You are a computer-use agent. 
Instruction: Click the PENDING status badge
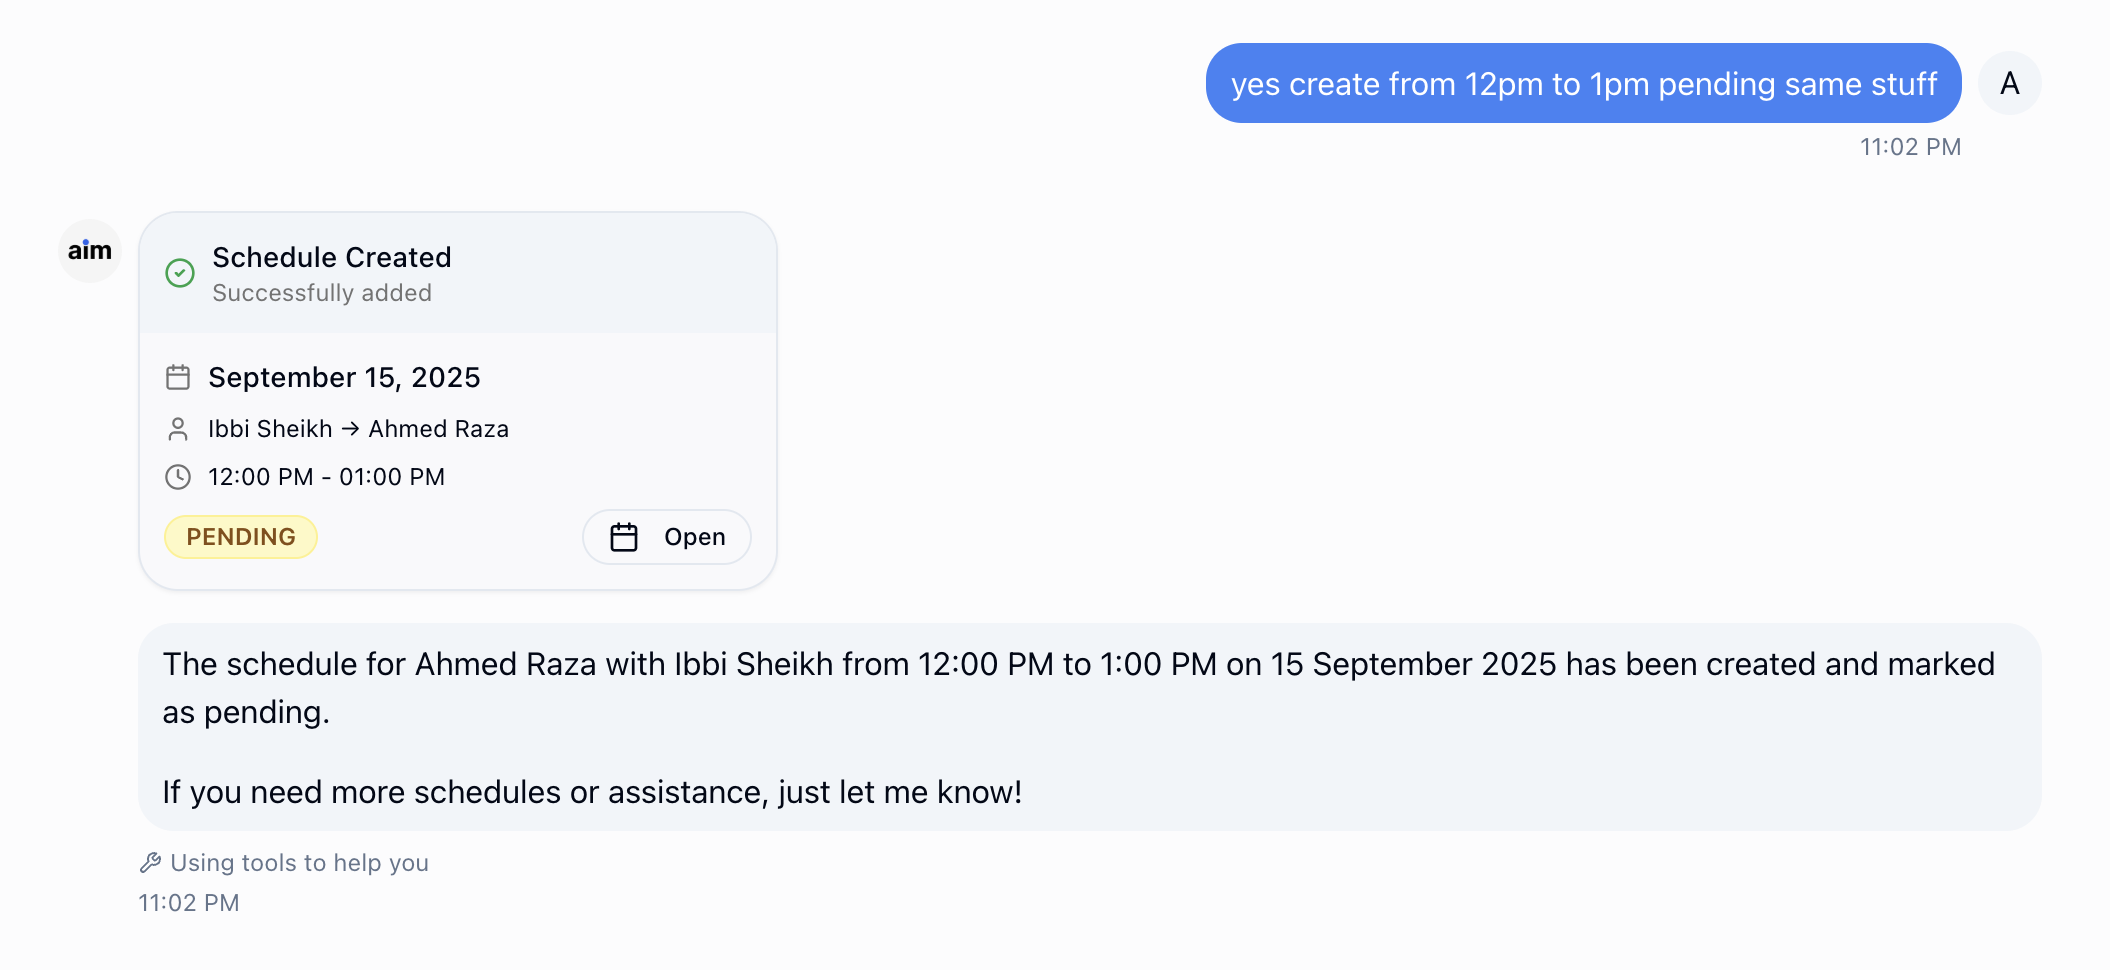tap(240, 537)
